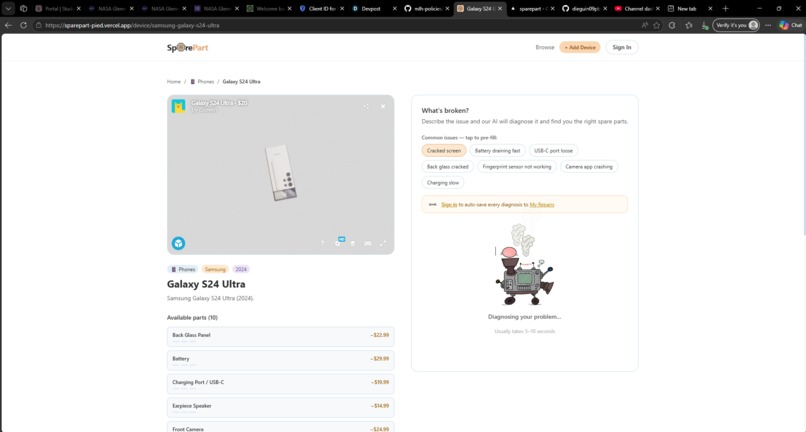Open the Verify it's you profile button
Image resolution: width=806 pixels, height=432 pixels.
click(736, 25)
